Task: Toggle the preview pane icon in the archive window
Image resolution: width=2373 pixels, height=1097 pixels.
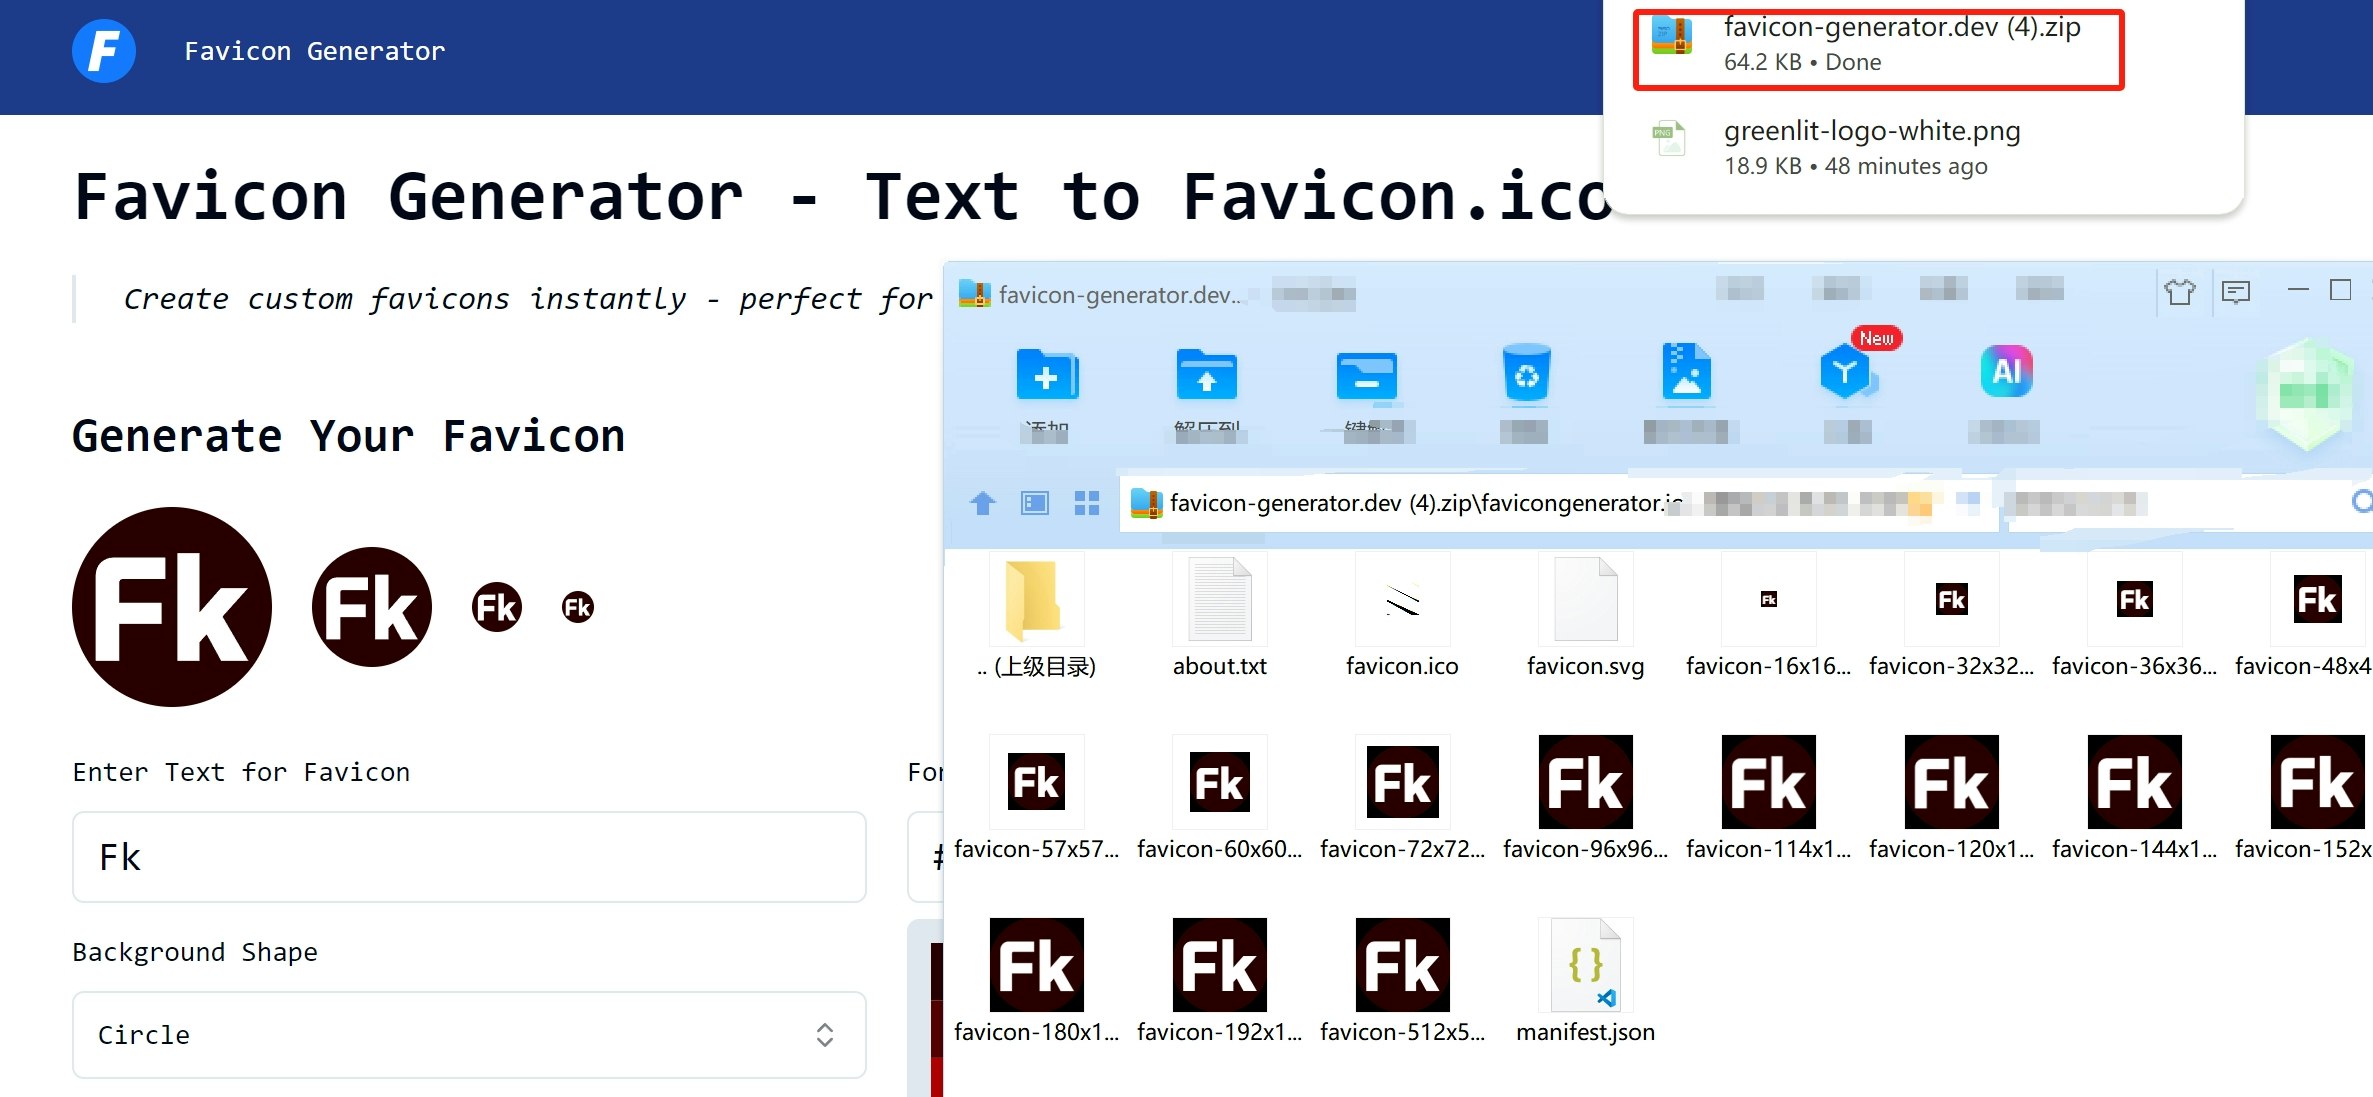Action: [1035, 504]
